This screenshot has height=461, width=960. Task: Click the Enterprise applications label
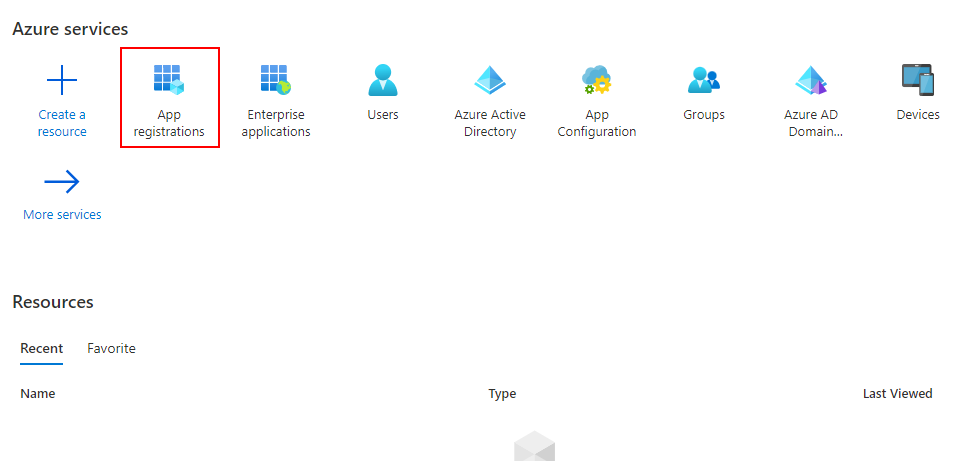click(x=276, y=123)
